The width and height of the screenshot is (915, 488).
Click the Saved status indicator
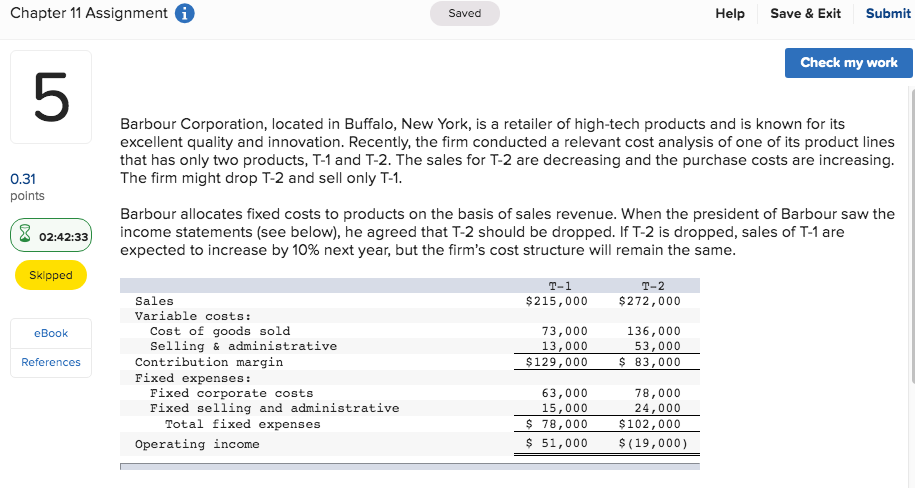(x=464, y=13)
